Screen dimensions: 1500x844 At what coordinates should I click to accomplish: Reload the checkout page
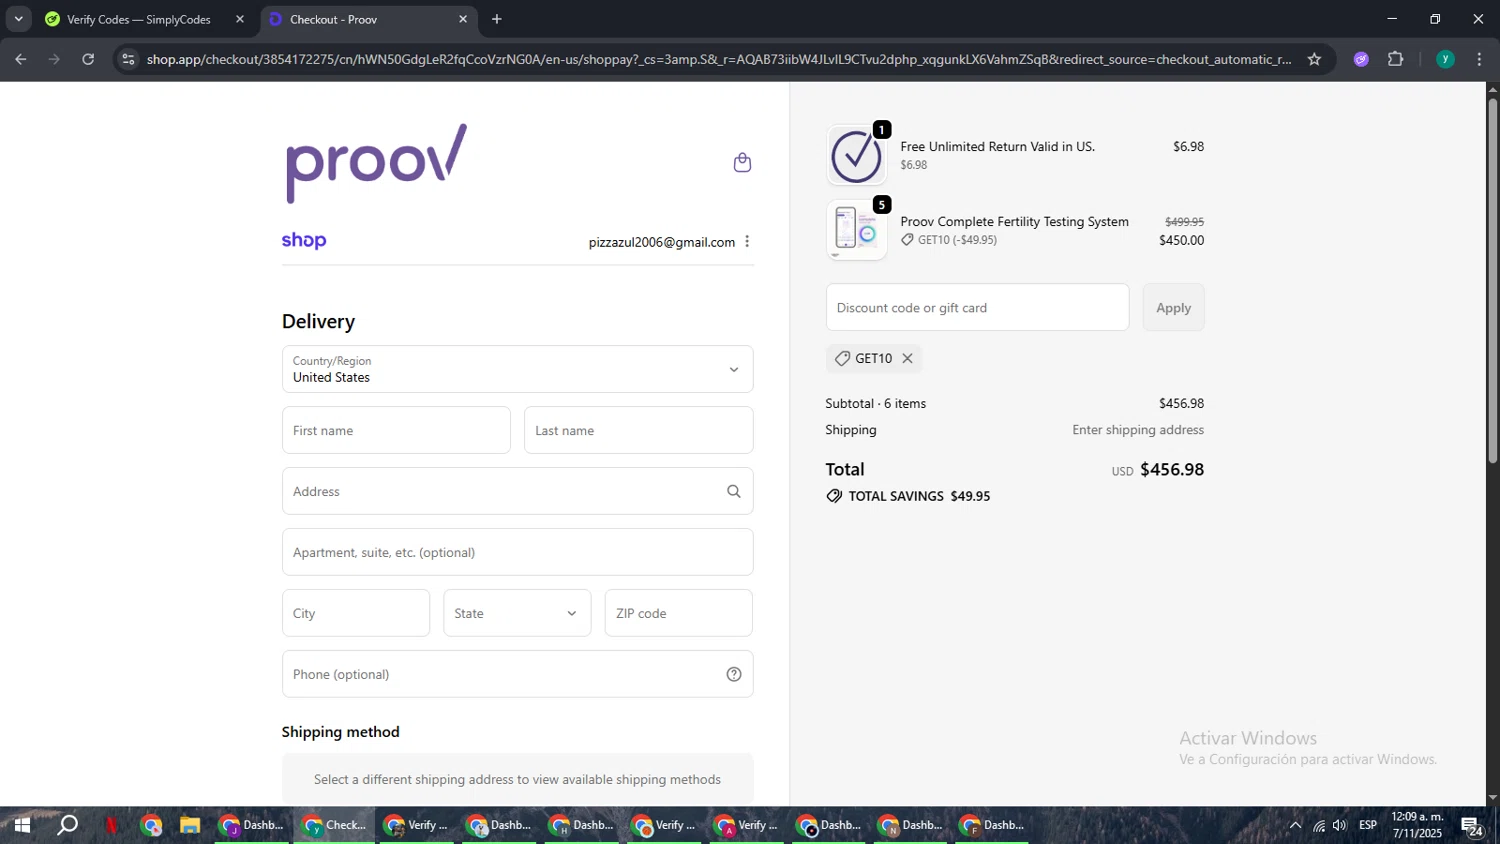point(88,59)
